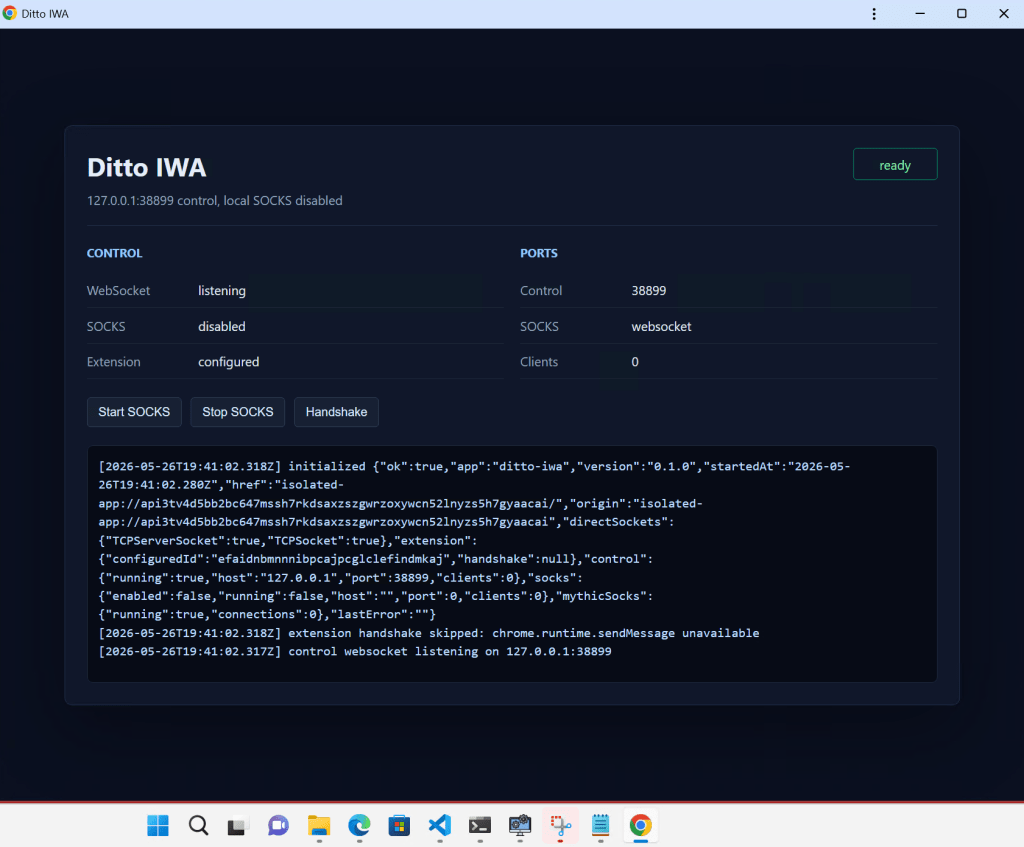The image size is (1024, 847).
Task: Select the Control port value 38899
Action: (648, 291)
